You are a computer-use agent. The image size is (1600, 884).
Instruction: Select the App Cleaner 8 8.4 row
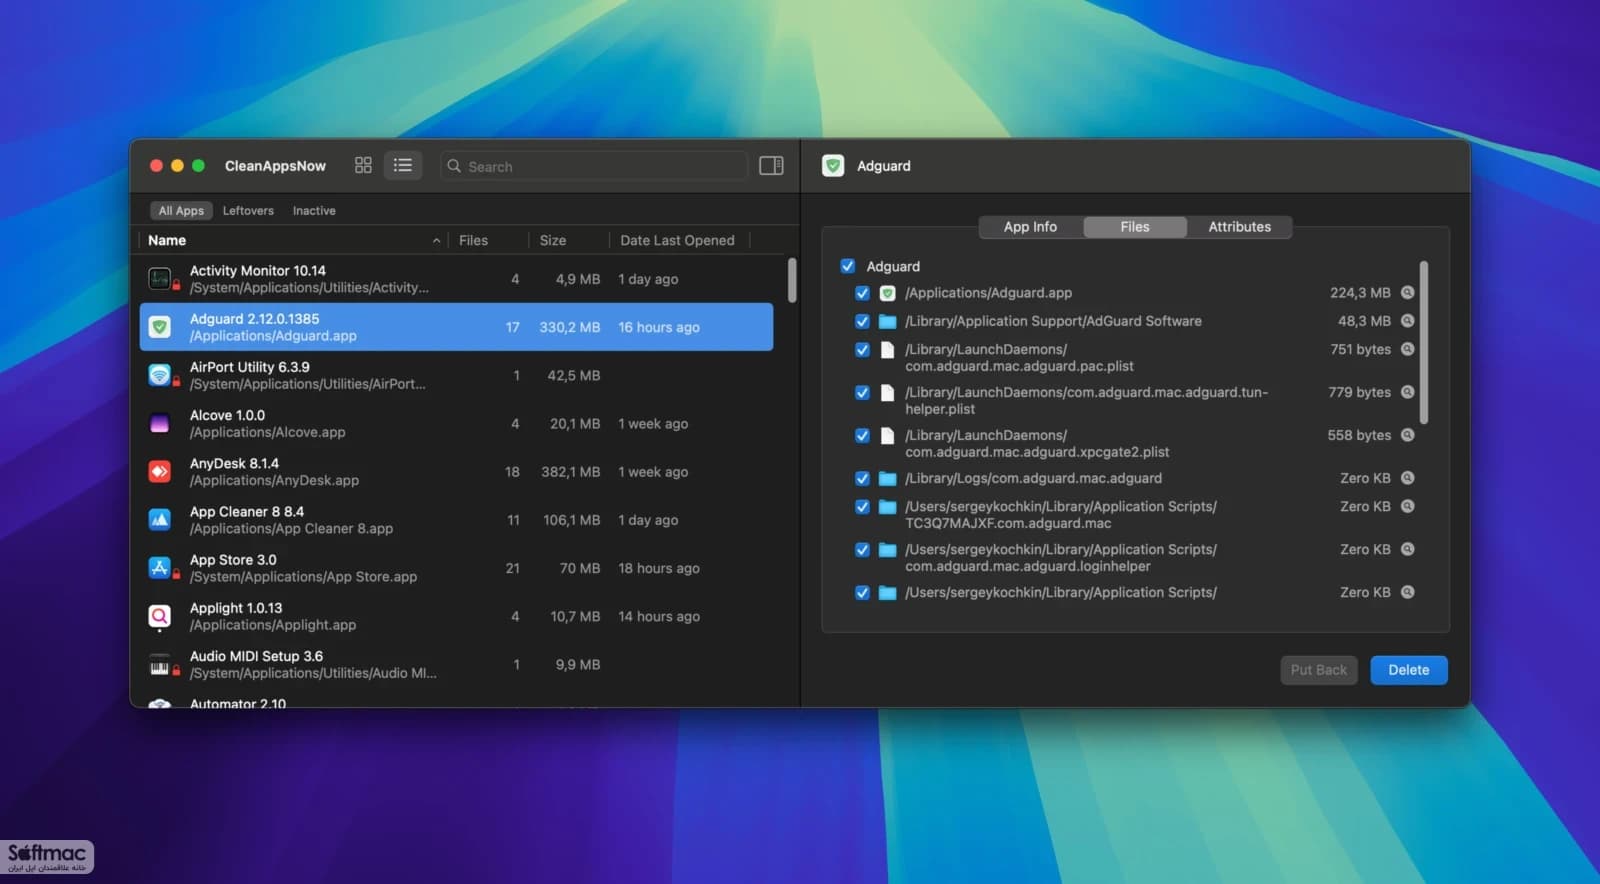(456, 520)
